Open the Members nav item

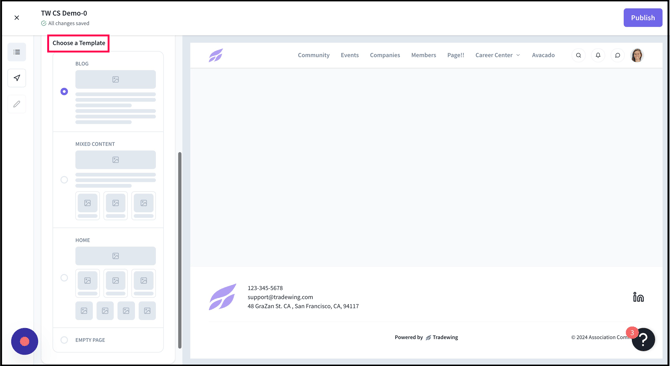423,55
